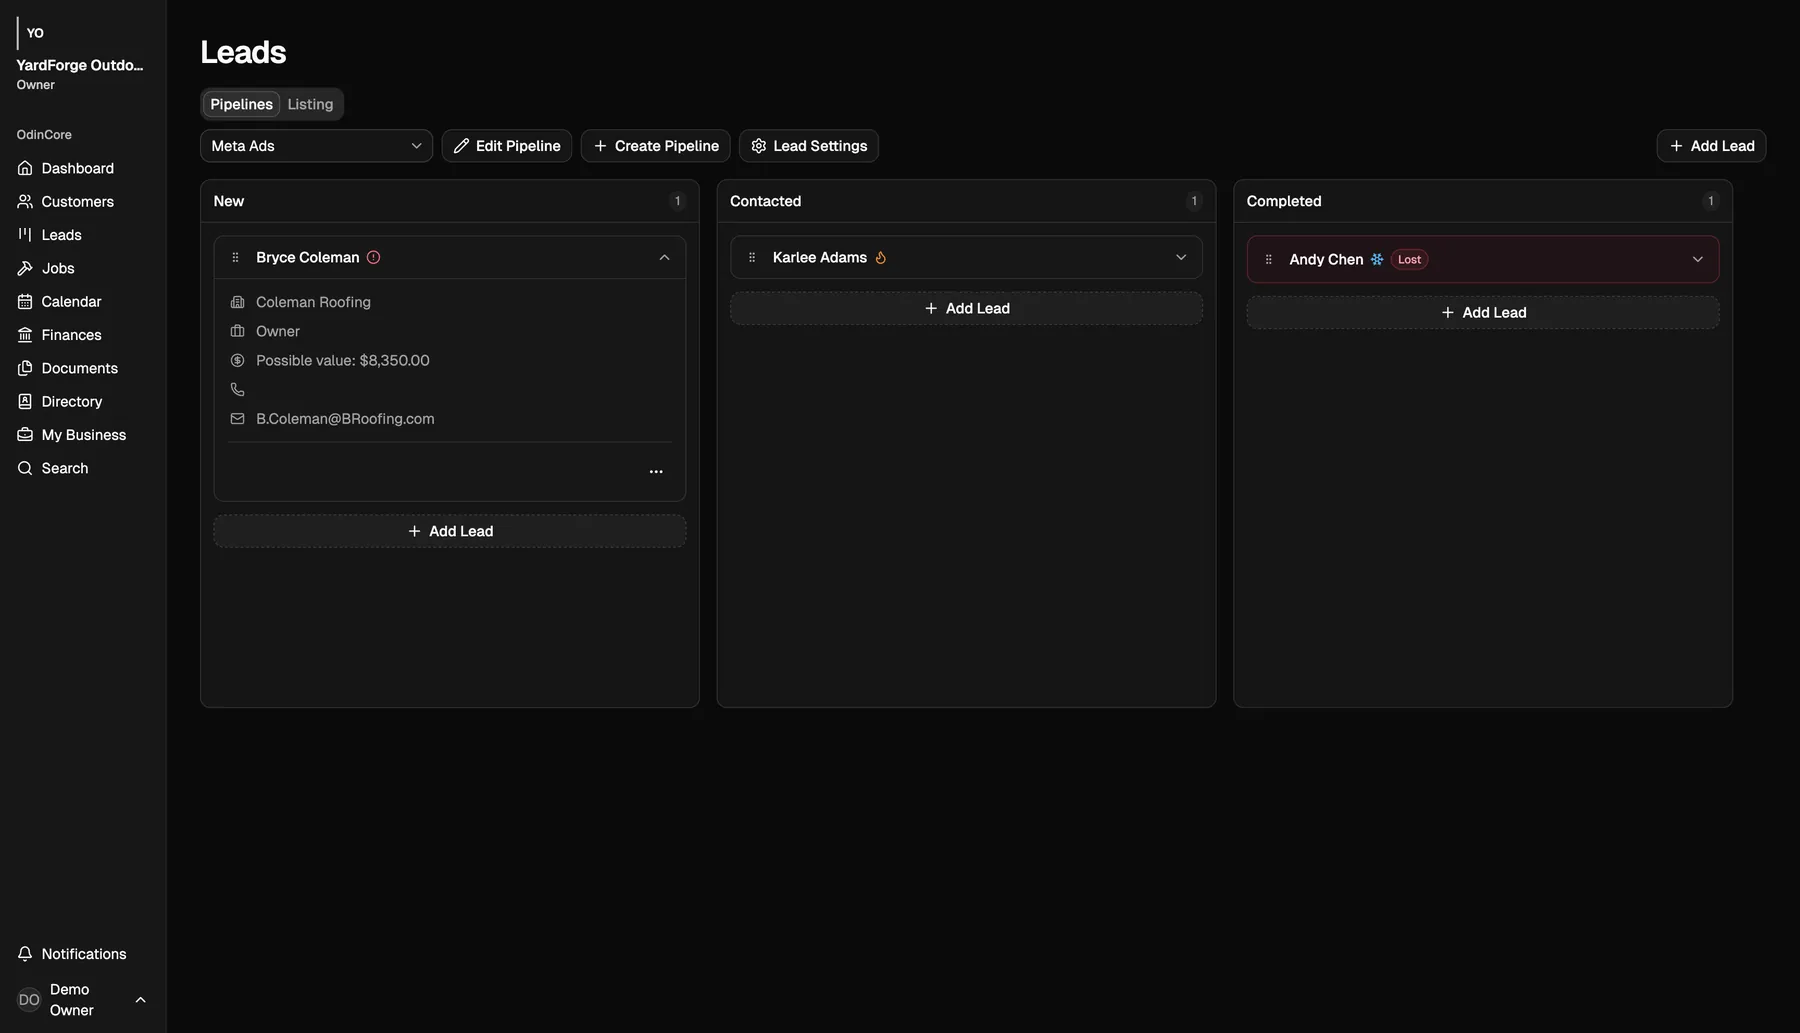Click the Andy Chen lead name
The image size is (1800, 1033).
pos(1326,260)
